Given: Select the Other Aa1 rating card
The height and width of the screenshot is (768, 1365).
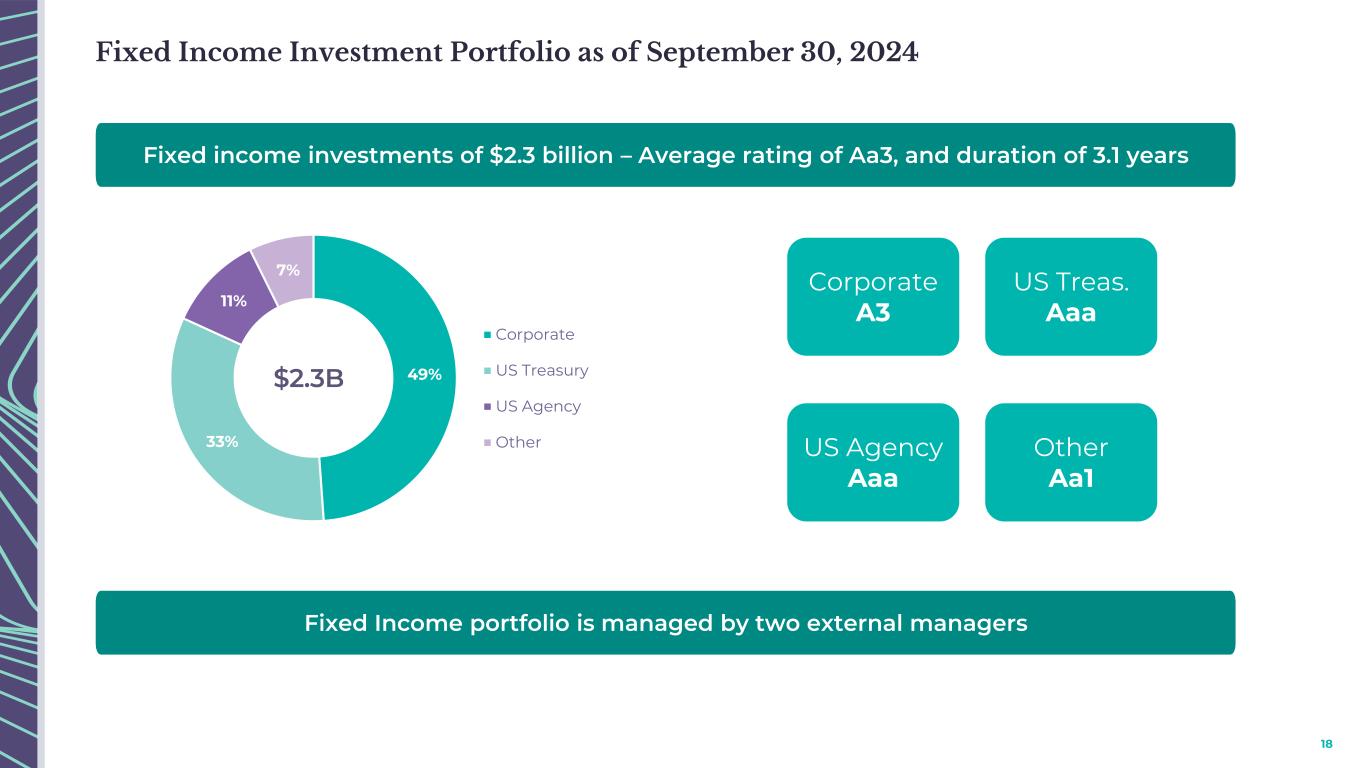Looking at the screenshot, I should pyautogui.click(x=1070, y=462).
